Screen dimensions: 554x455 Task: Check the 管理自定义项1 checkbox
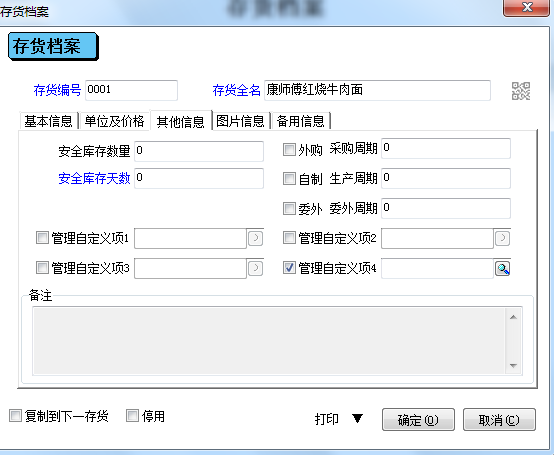(42, 238)
